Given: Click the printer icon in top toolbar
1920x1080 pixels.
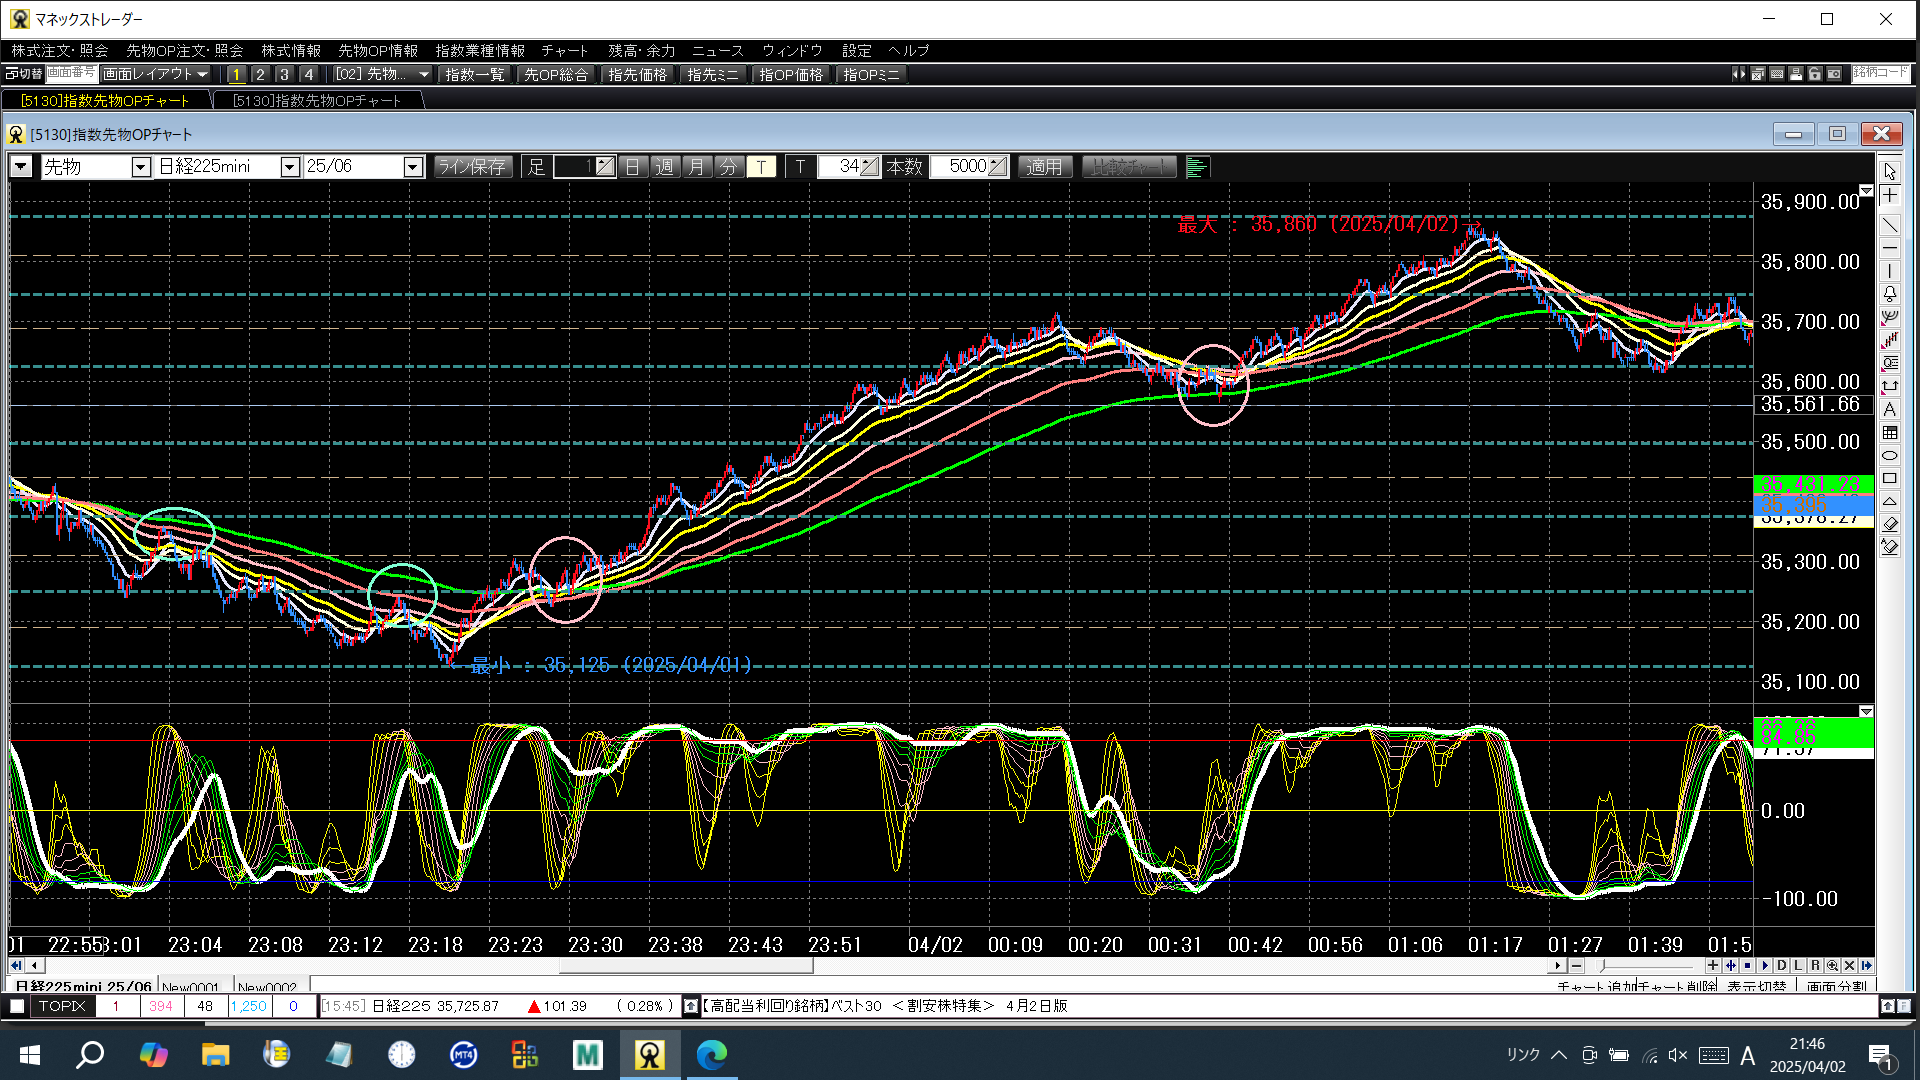Looking at the screenshot, I should click(x=1795, y=74).
